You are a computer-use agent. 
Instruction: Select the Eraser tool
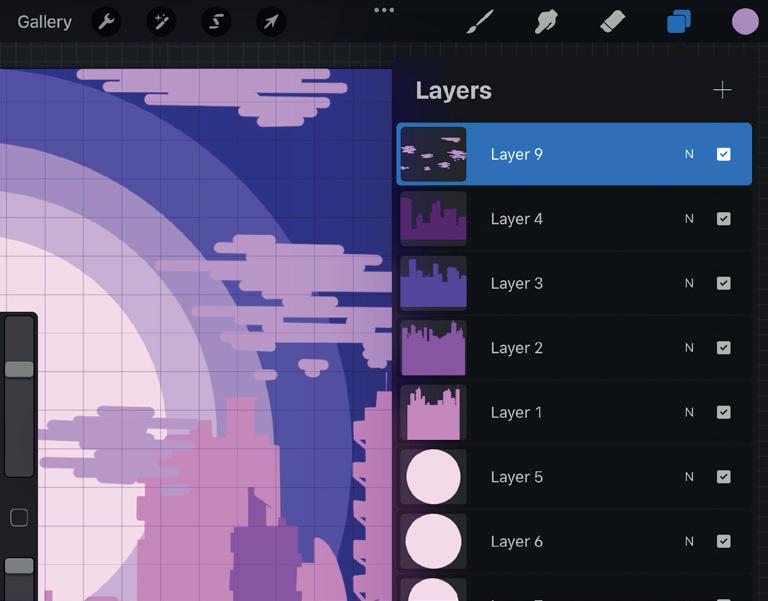coord(612,22)
